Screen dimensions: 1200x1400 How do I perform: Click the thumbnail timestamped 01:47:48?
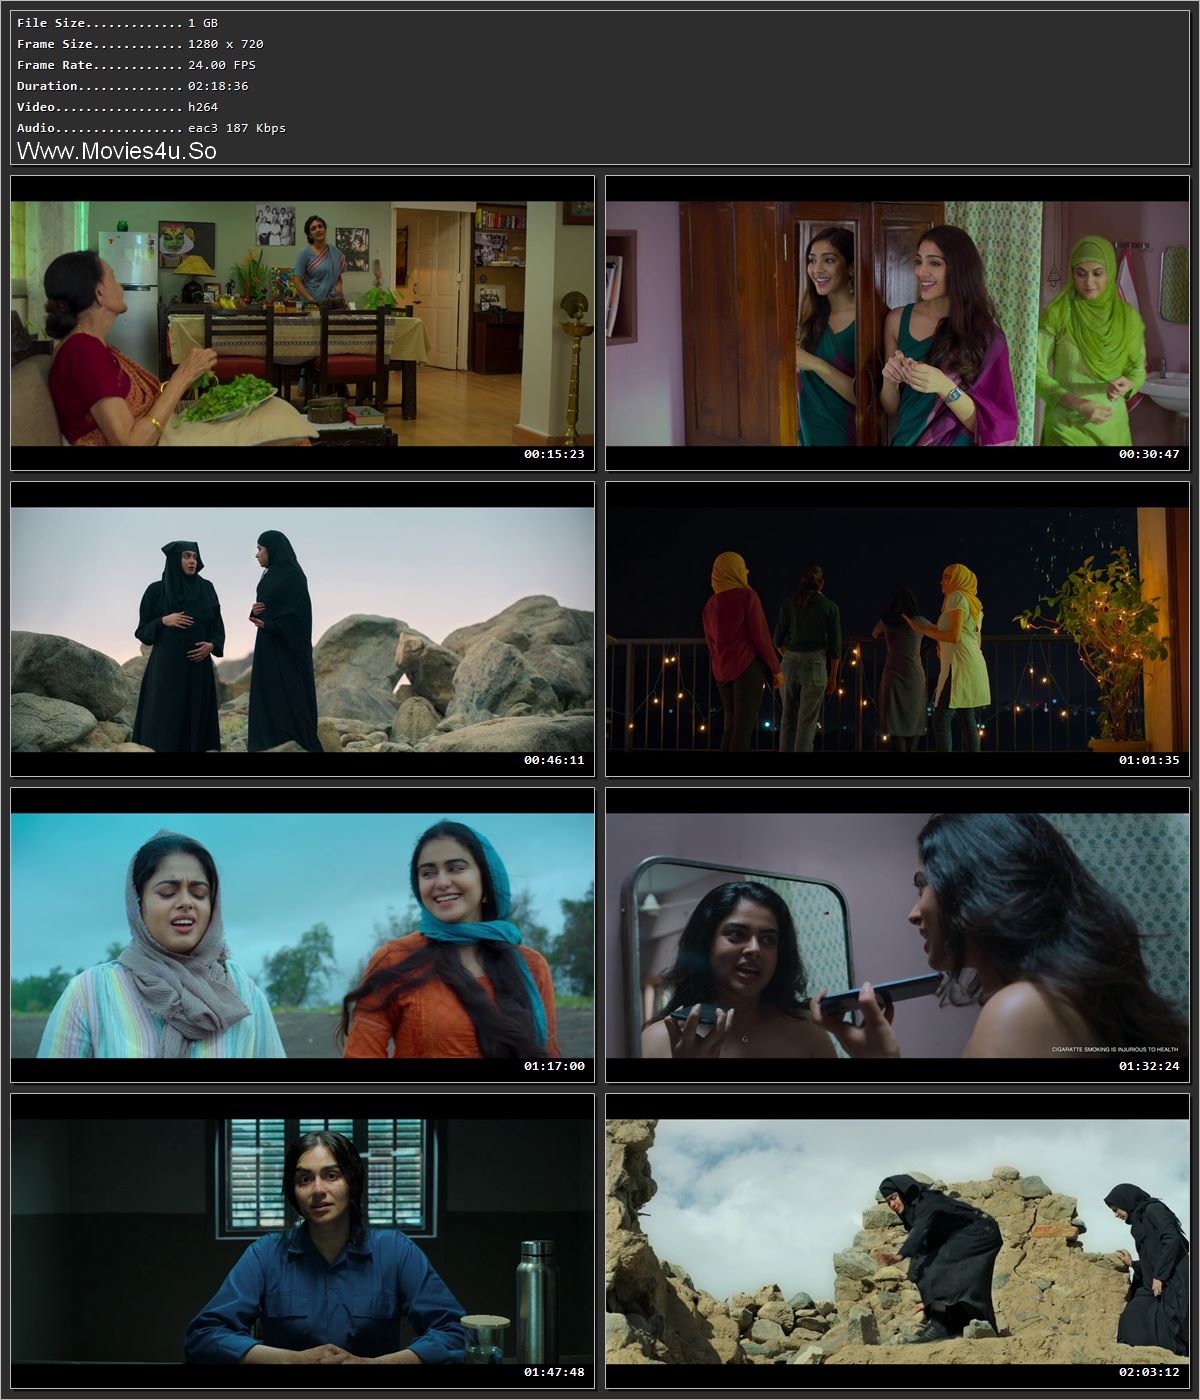point(302,1241)
